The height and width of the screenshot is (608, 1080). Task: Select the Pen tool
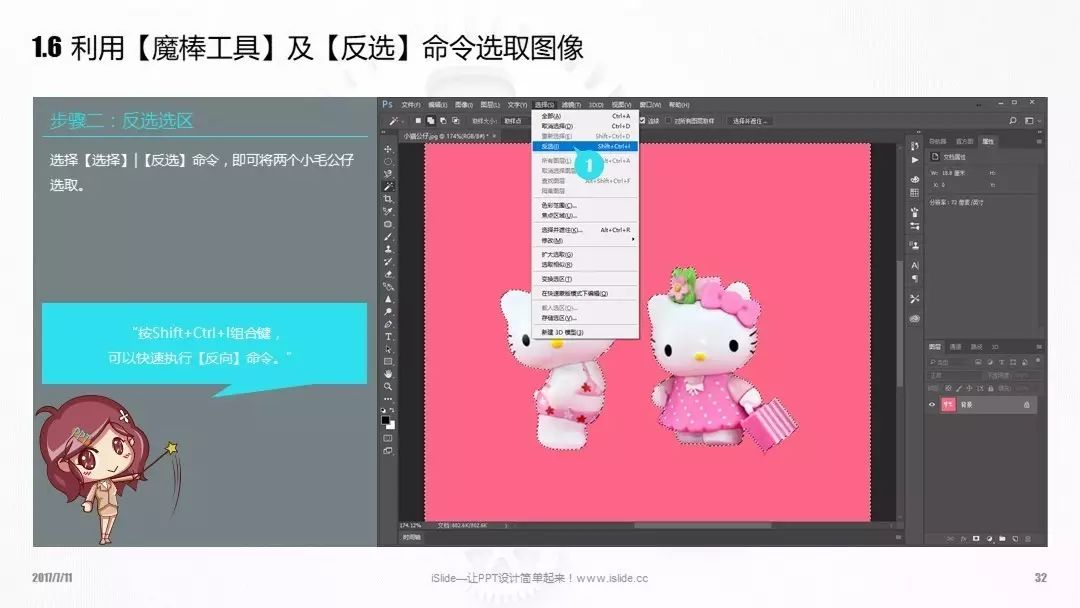(x=388, y=324)
